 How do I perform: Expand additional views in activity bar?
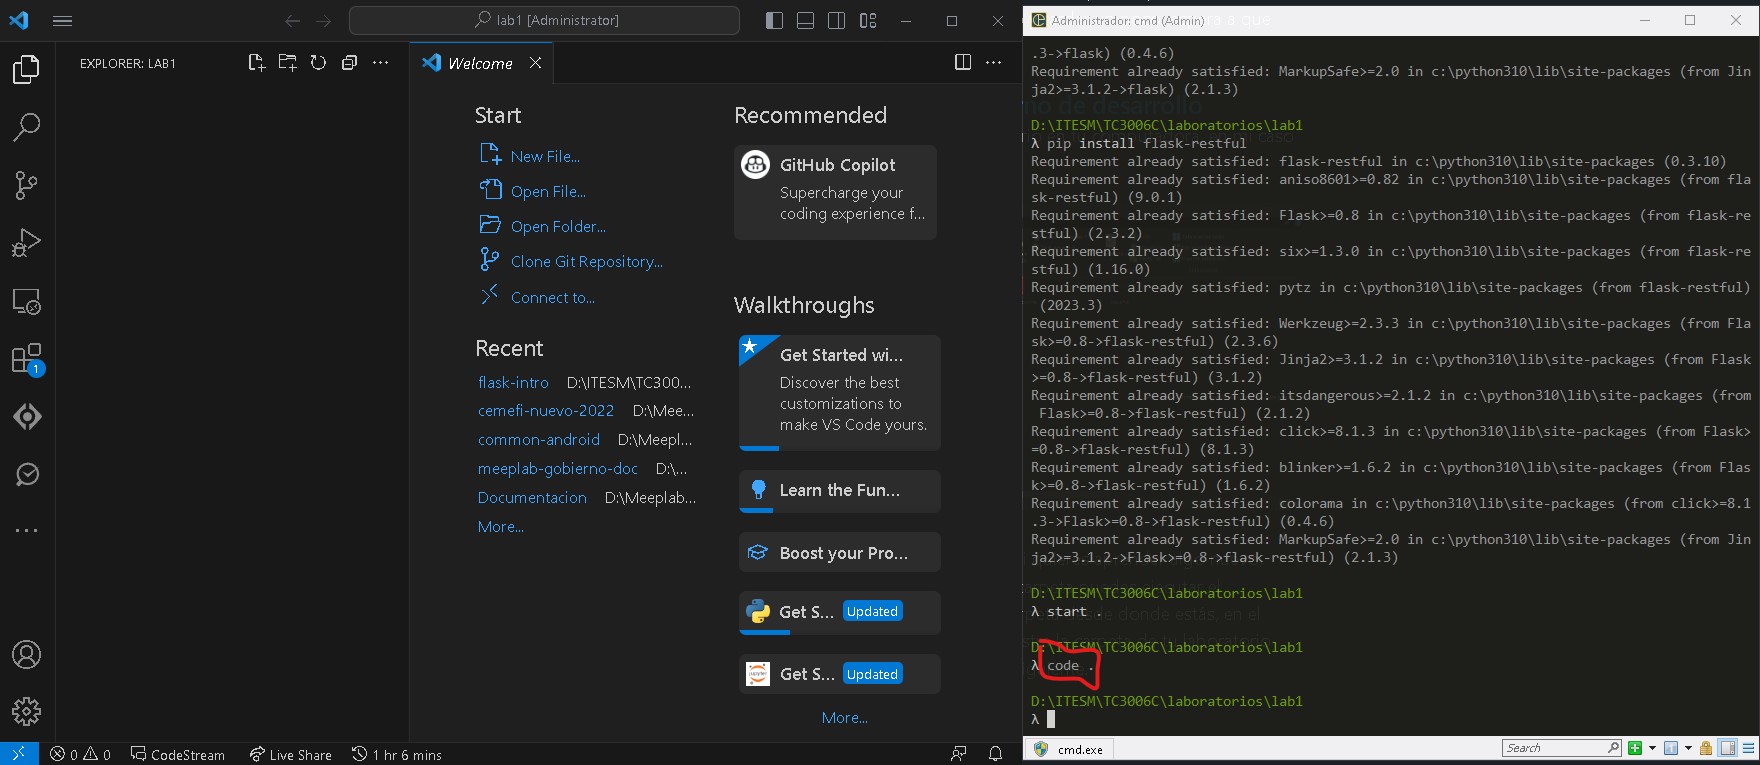click(x=26, y=531)
